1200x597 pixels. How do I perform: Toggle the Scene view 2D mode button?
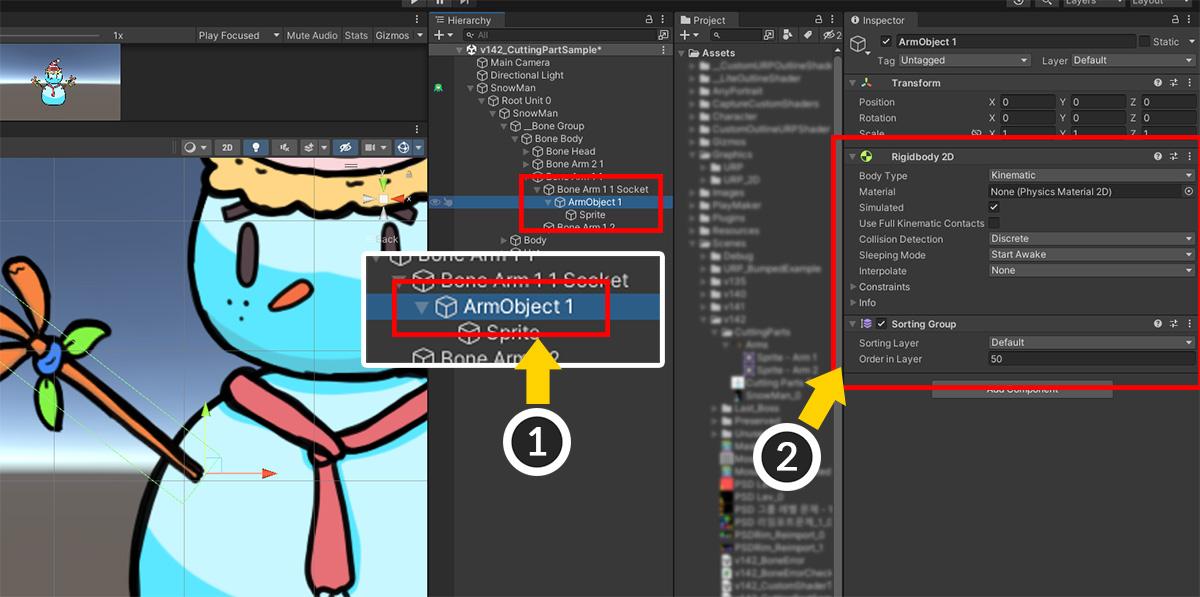coord(227,147)
